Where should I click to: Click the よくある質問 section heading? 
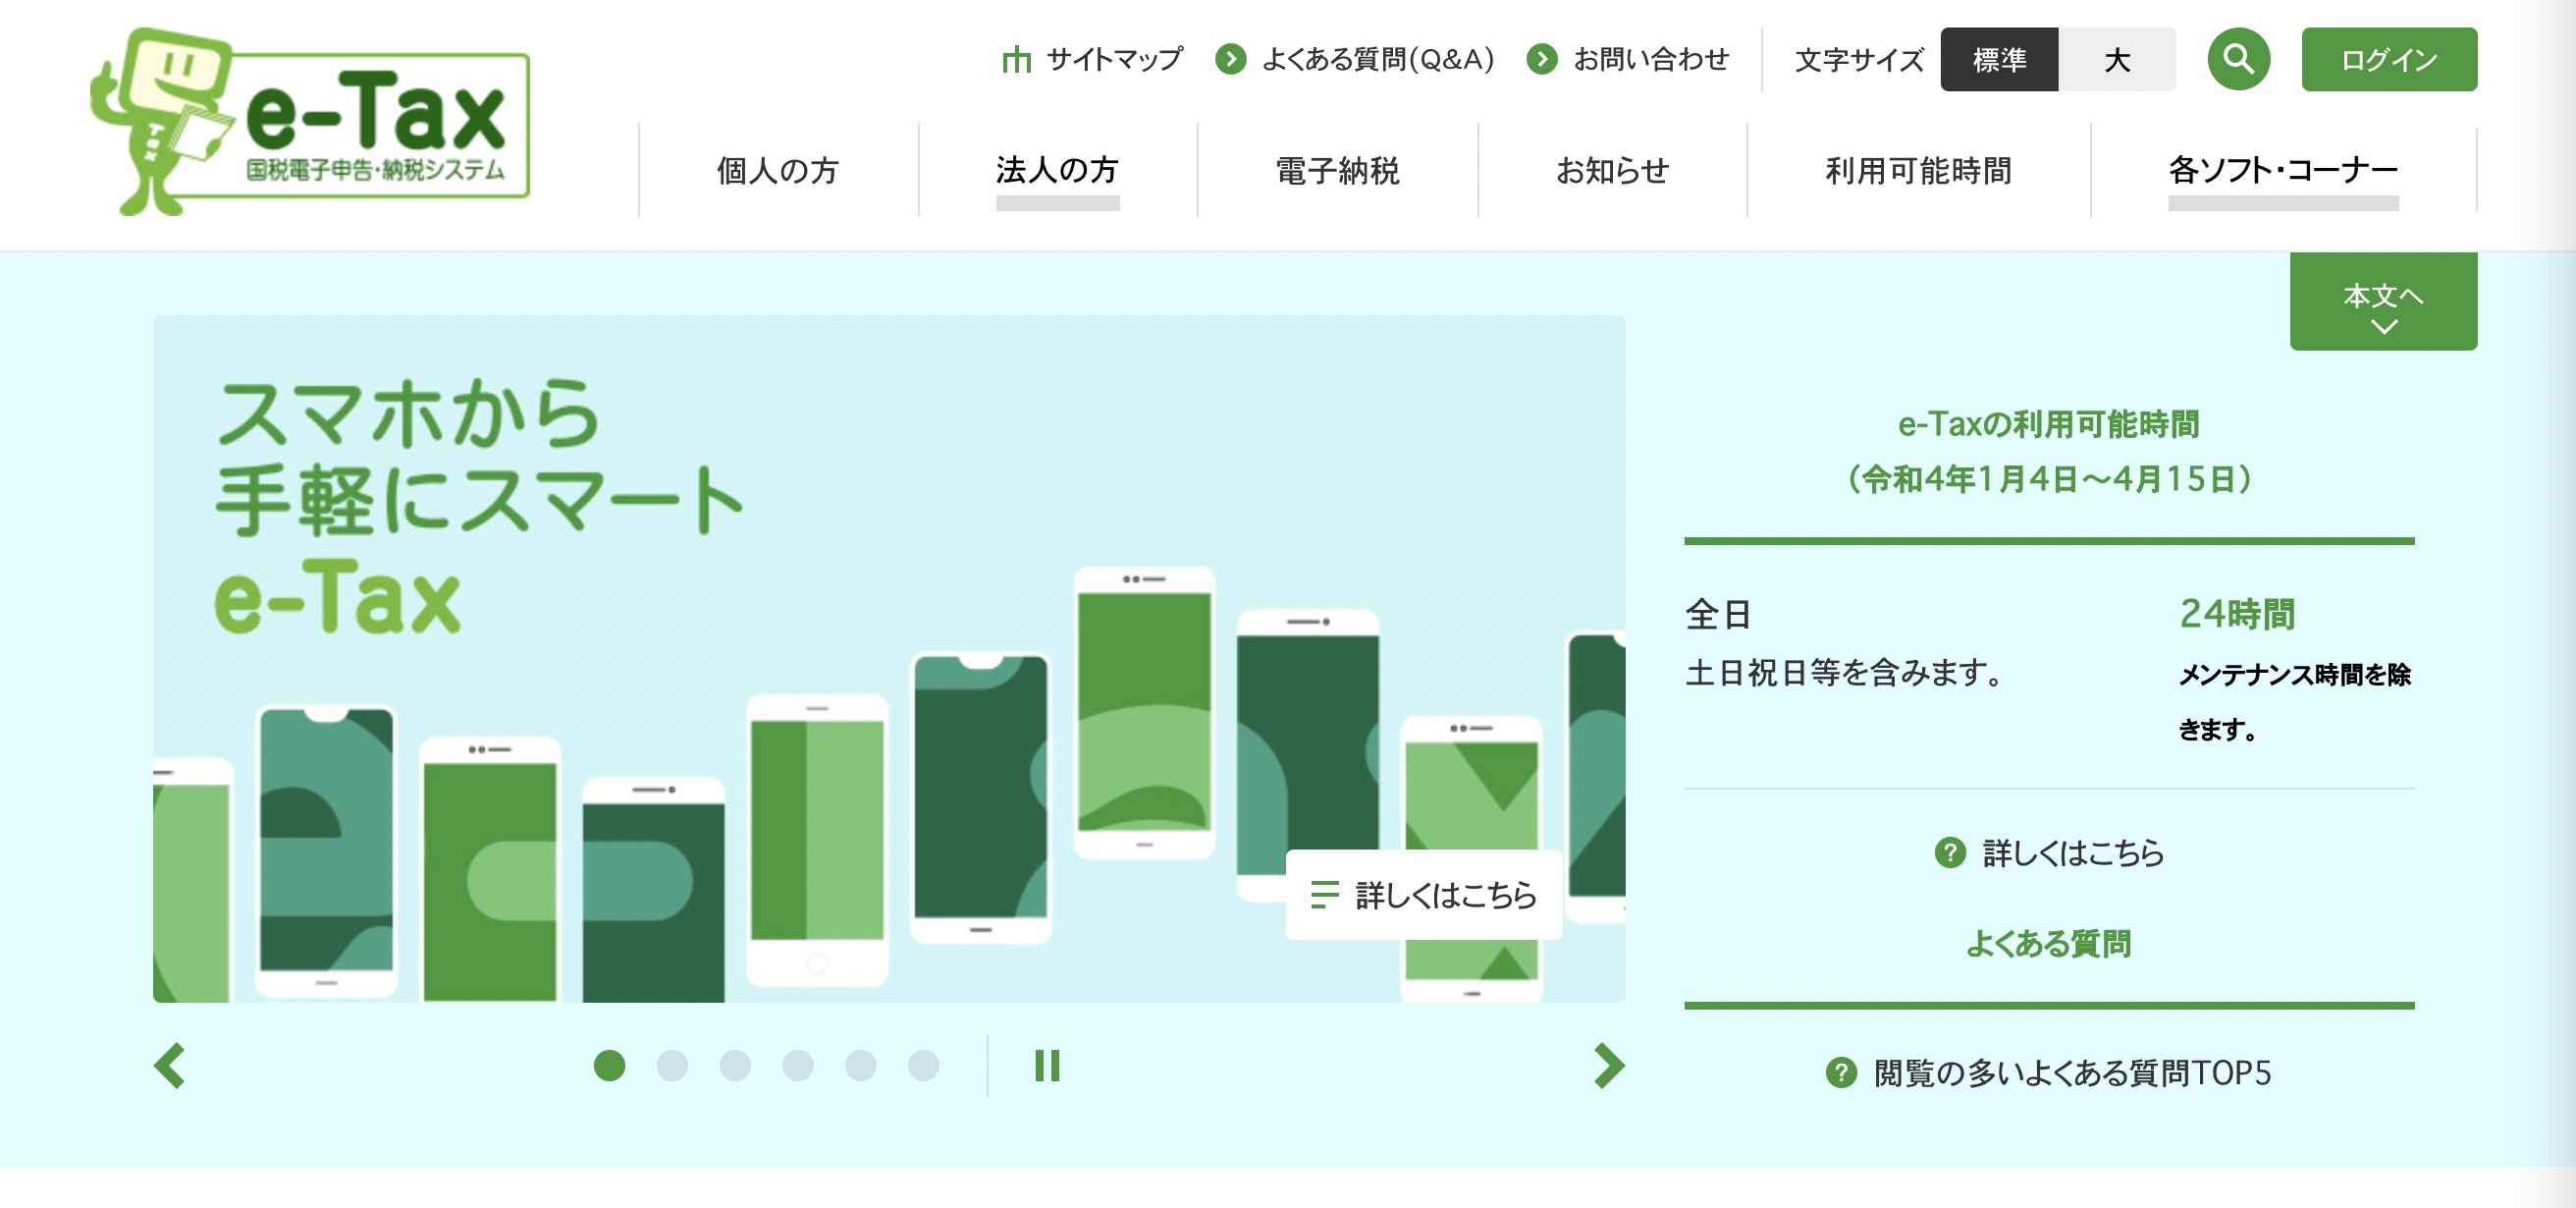click(2049, 943)
